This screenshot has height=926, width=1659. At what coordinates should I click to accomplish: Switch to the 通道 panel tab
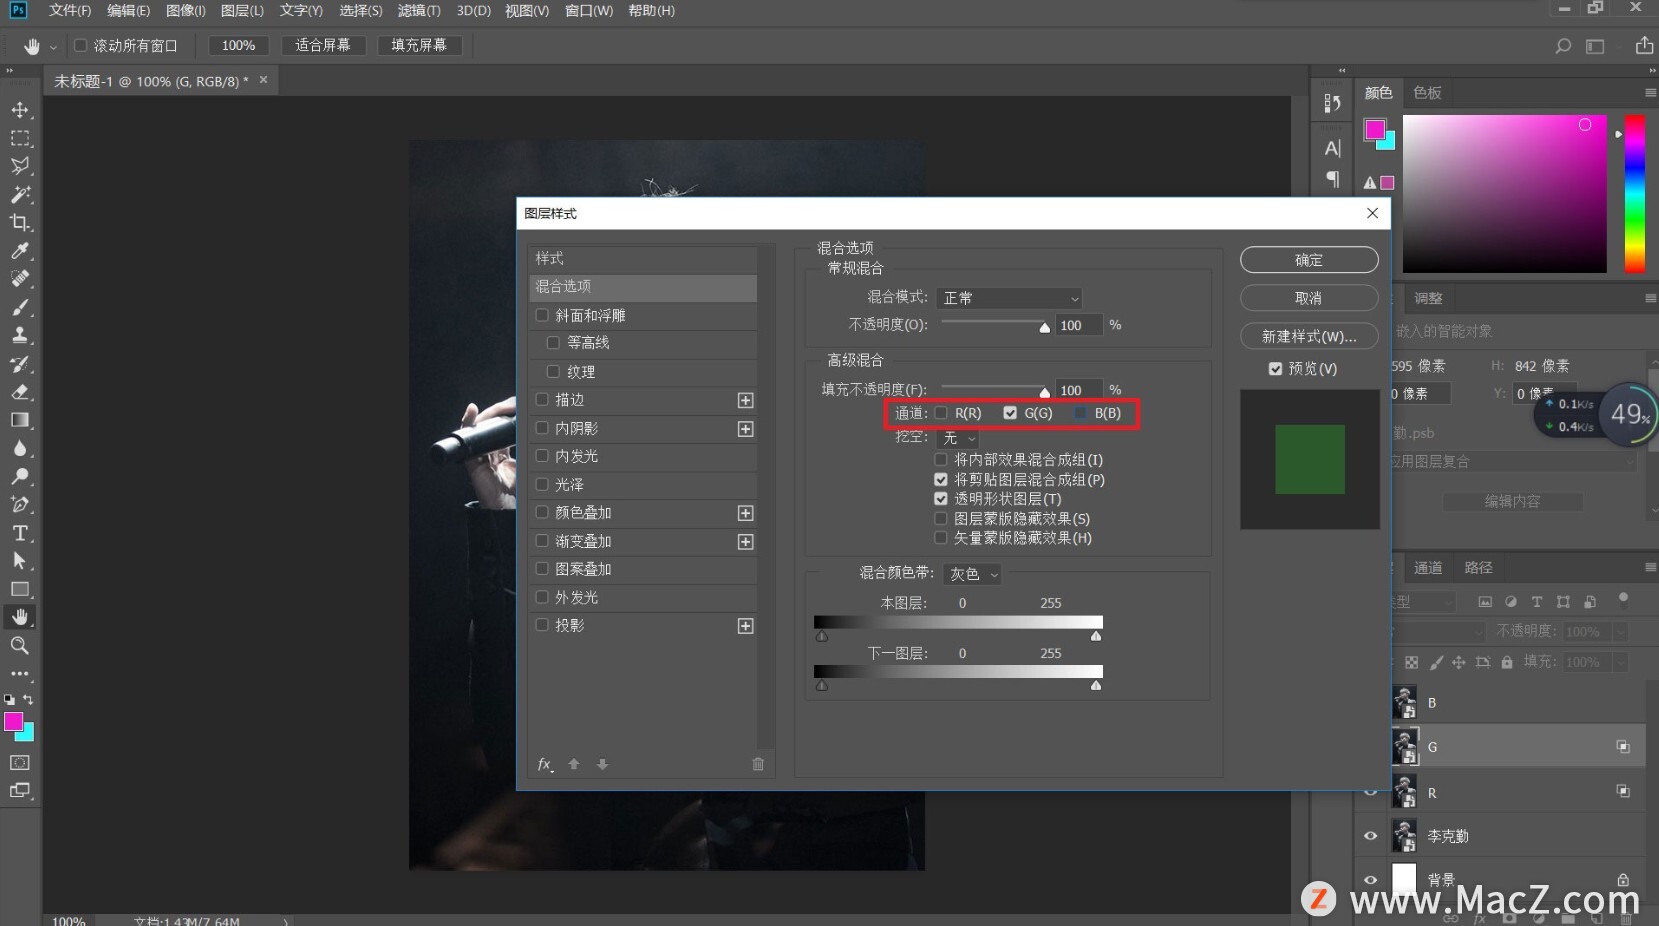click(x=1428, y=568)
